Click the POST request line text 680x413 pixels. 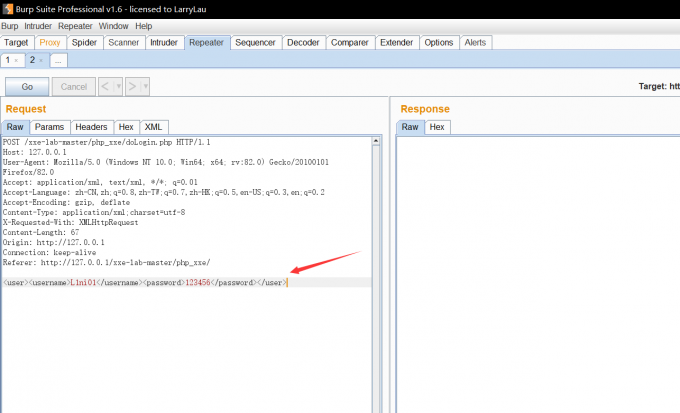107,142
